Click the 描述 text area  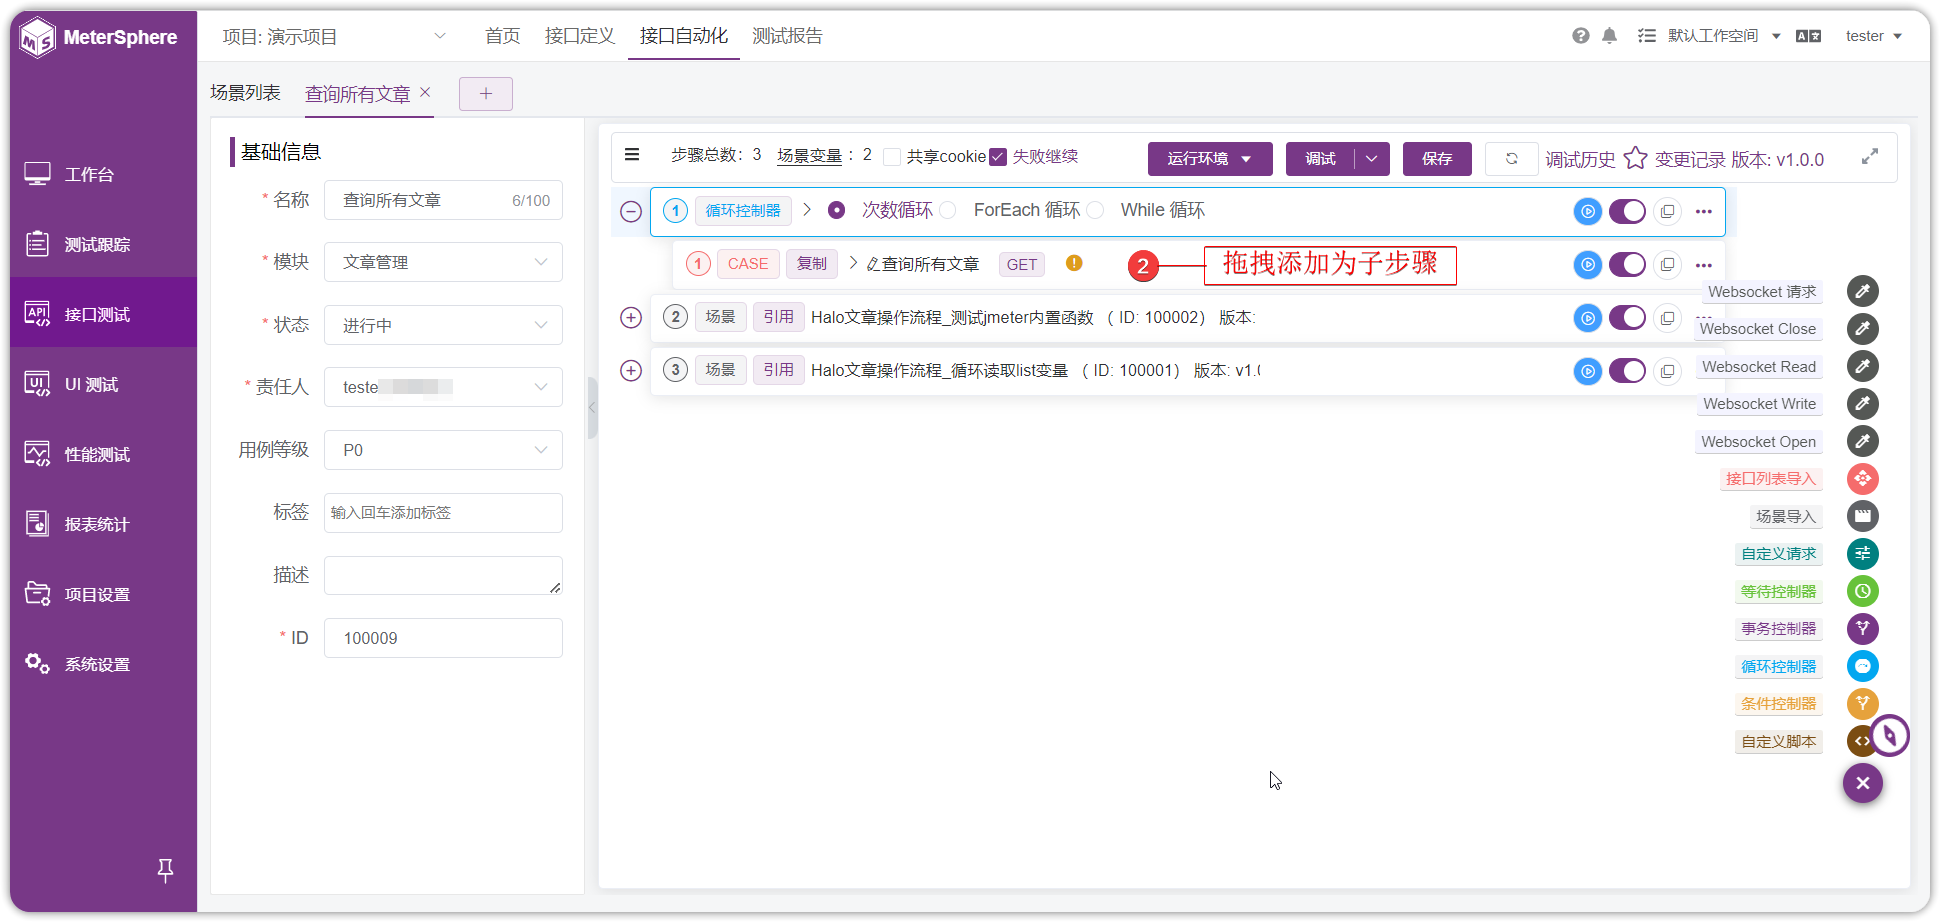[443, 575]
